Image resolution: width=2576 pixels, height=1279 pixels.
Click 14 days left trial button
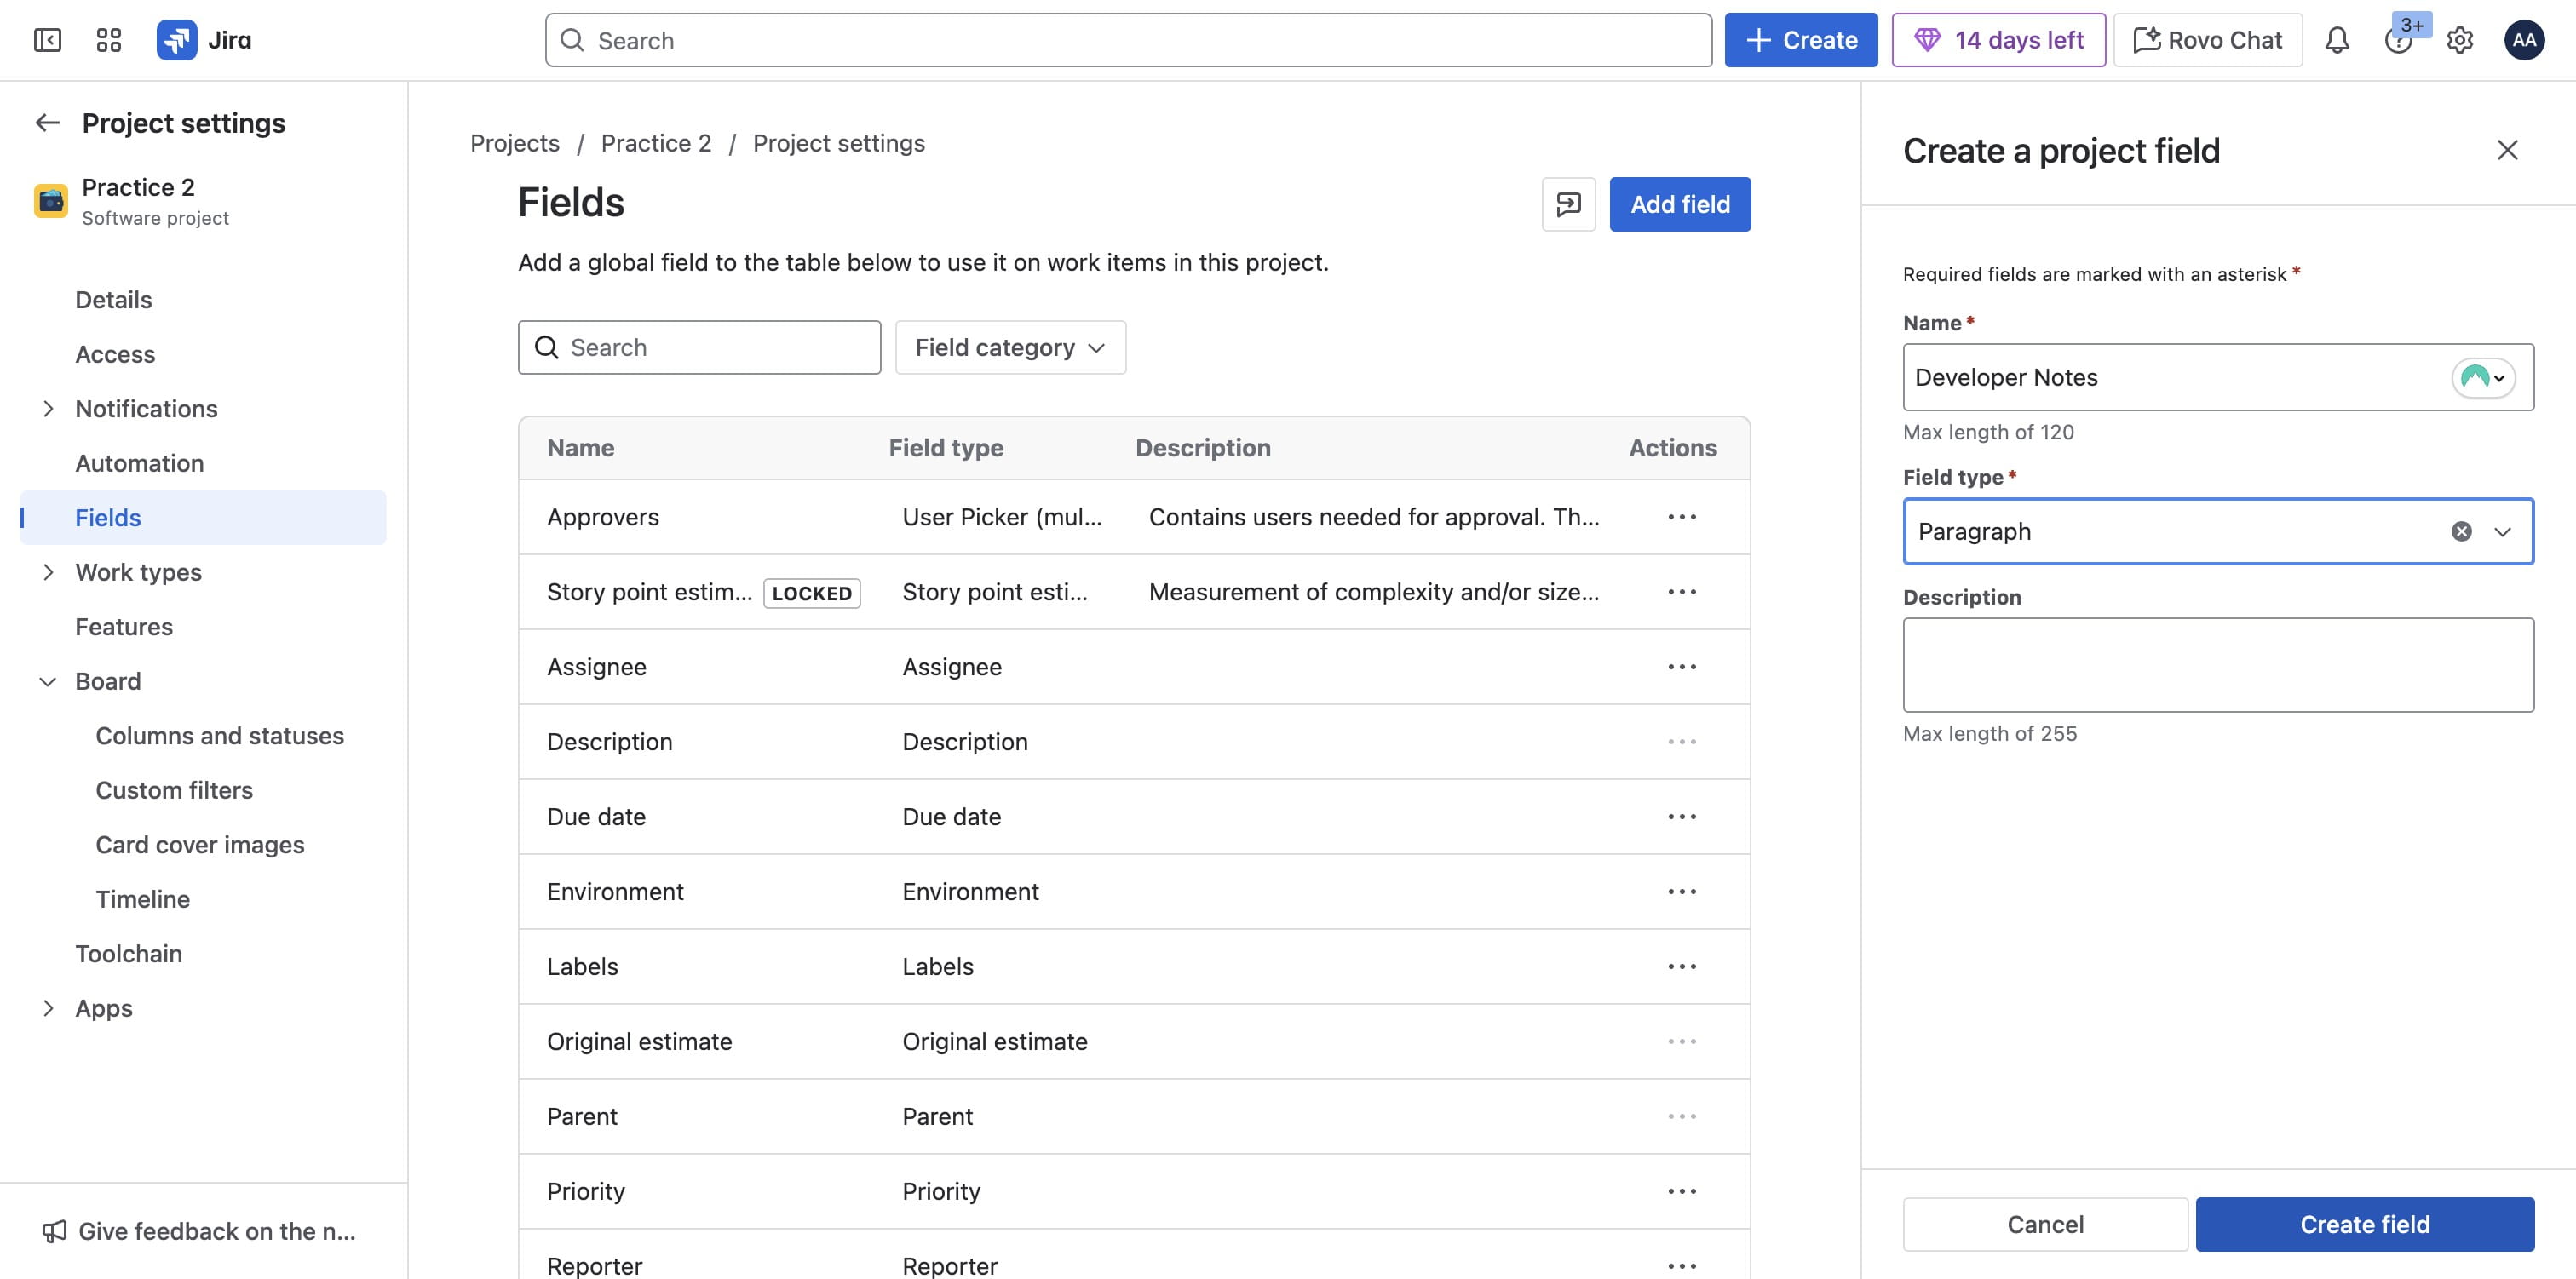point(1998,40)
